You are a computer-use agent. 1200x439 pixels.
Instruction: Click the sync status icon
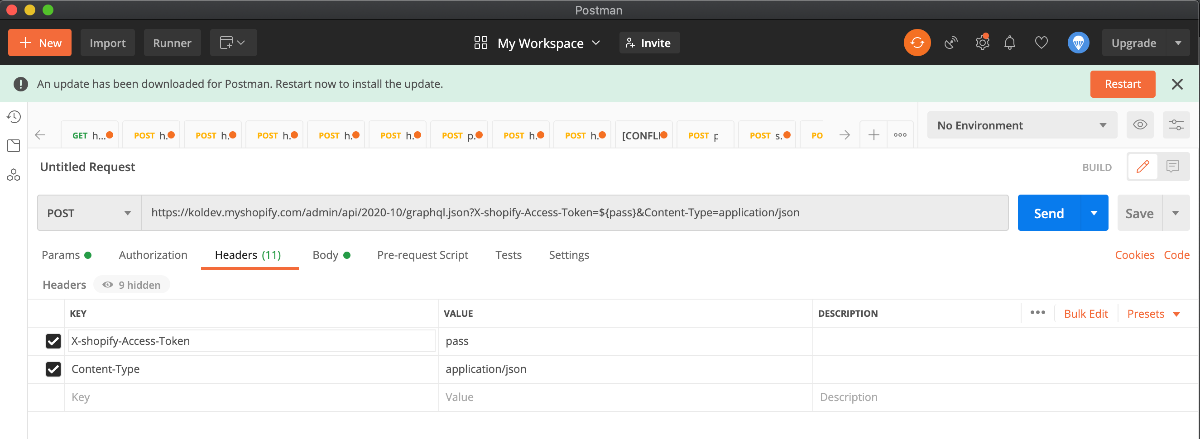[x=917, y=43]
